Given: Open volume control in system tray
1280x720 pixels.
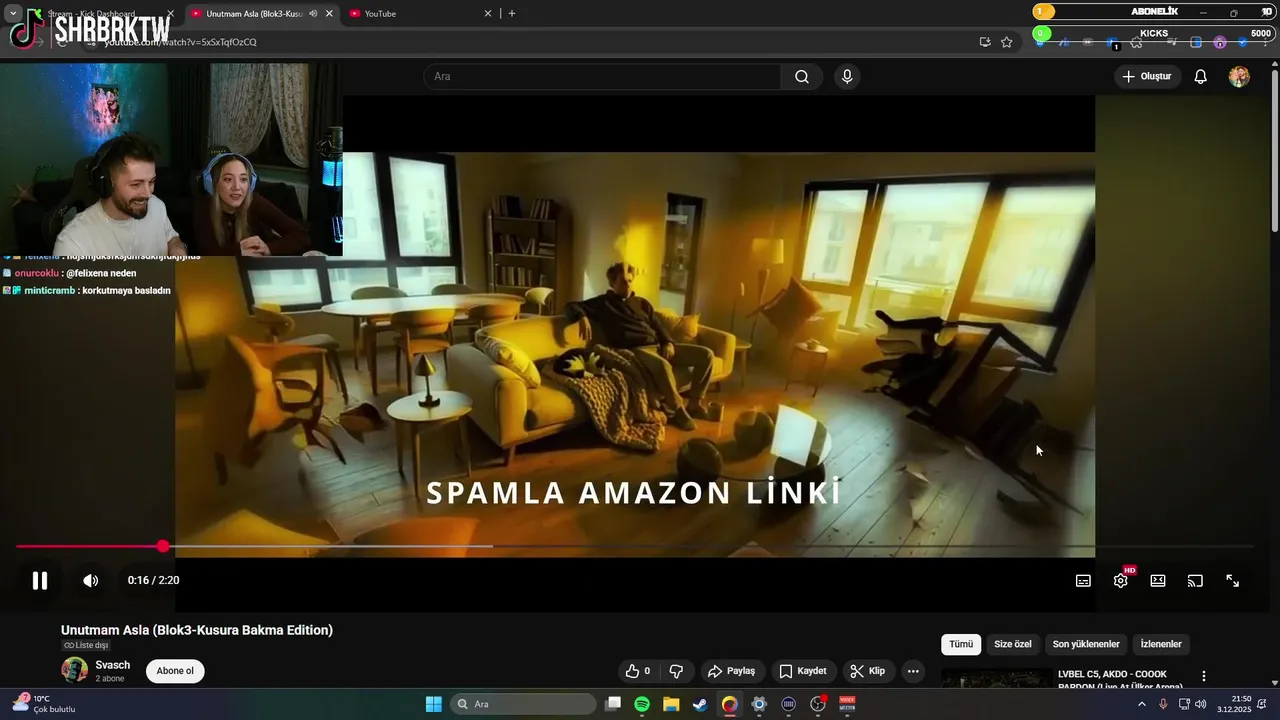Looking at the screenshot, I should 1201,704.
